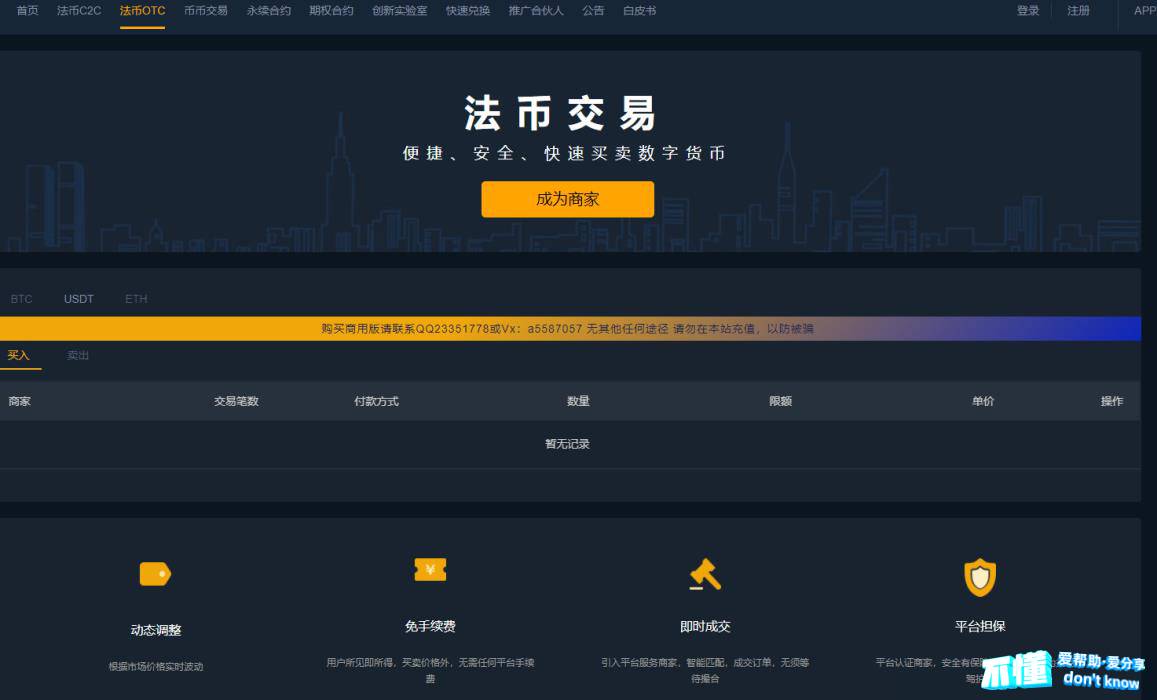Click the 暂无记录 empty message
This screenshot has width=1157, height=700.
point(567,444)
